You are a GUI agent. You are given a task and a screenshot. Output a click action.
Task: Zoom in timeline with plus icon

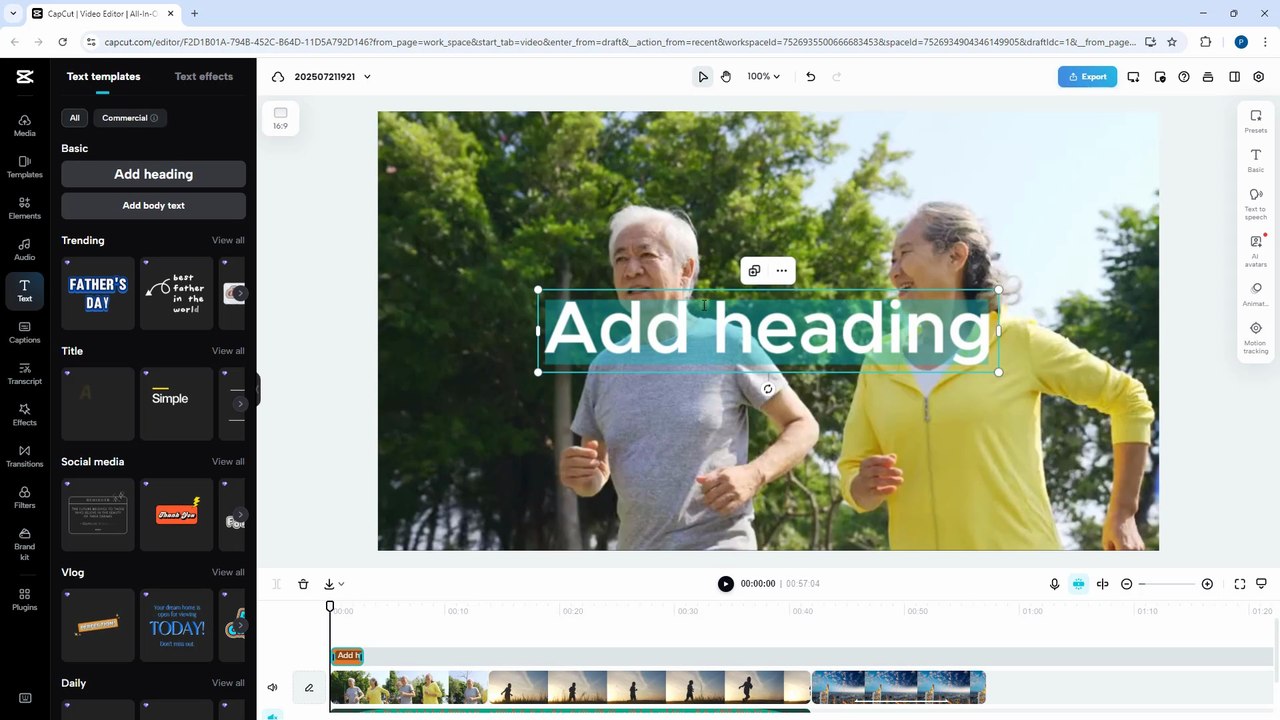[x=1207, y=584]
